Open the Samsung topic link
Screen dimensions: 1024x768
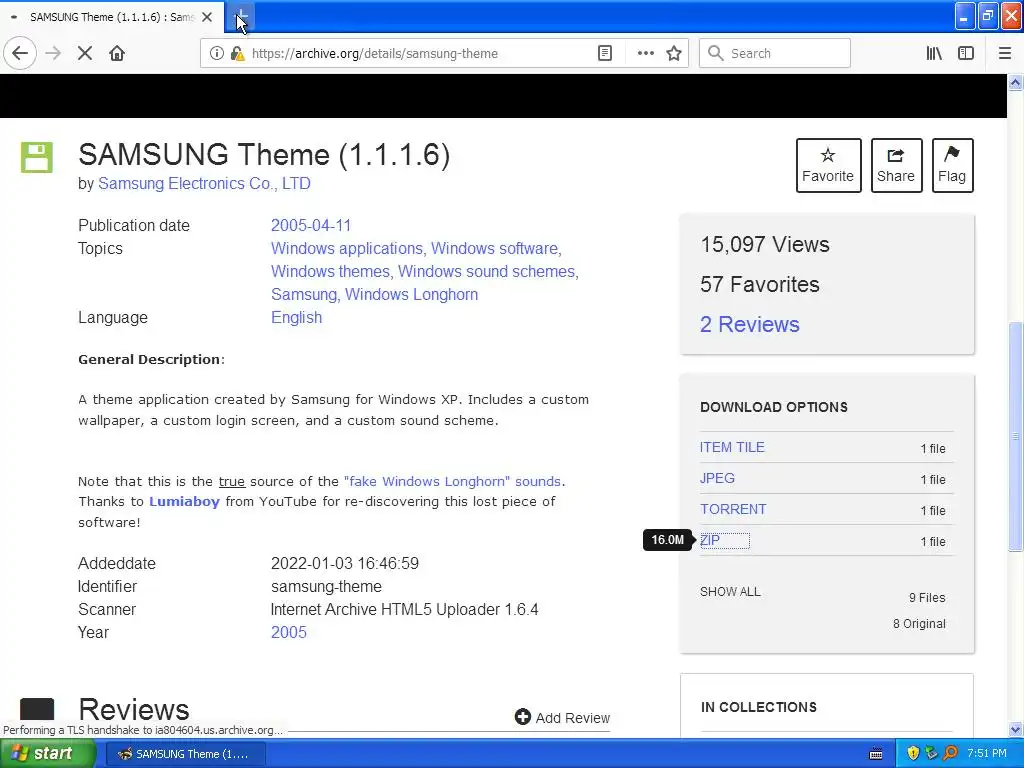[304, 295]
